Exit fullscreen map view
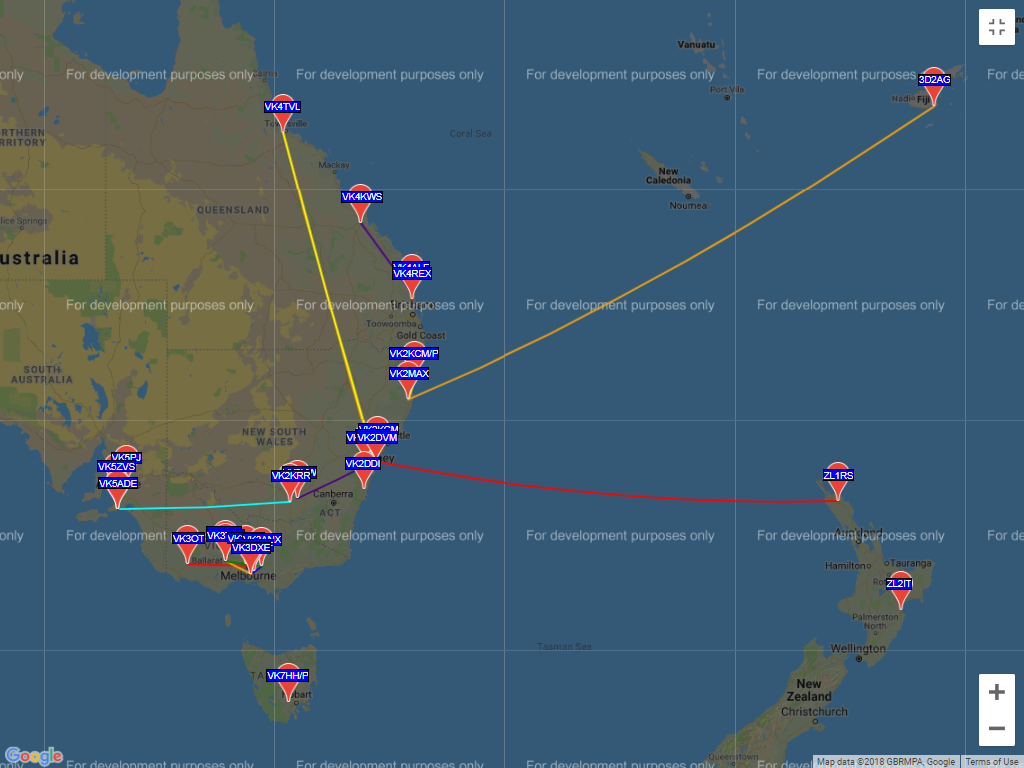The height and width of the screenshot is (768, 1024). point(996,27)
